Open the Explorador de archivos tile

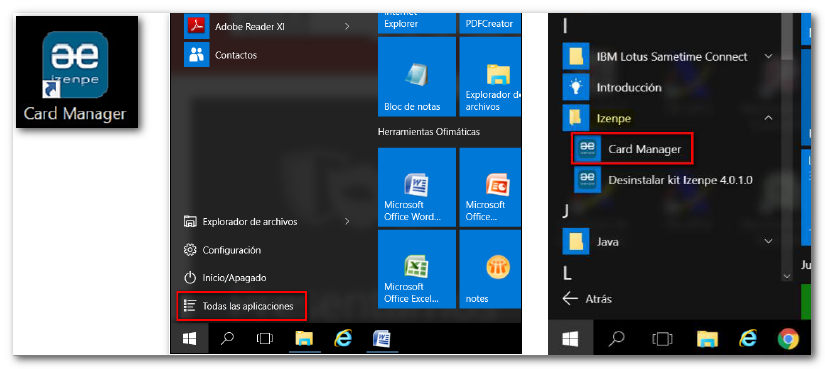490,76
